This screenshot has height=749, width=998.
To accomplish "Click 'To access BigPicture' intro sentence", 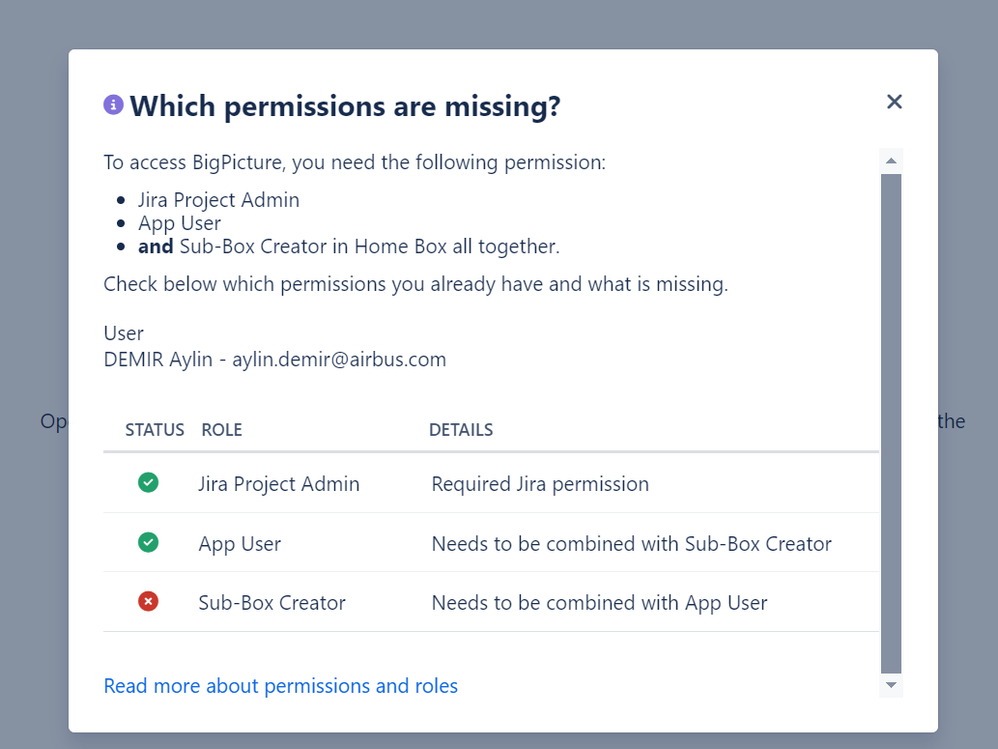I will 355,163.
